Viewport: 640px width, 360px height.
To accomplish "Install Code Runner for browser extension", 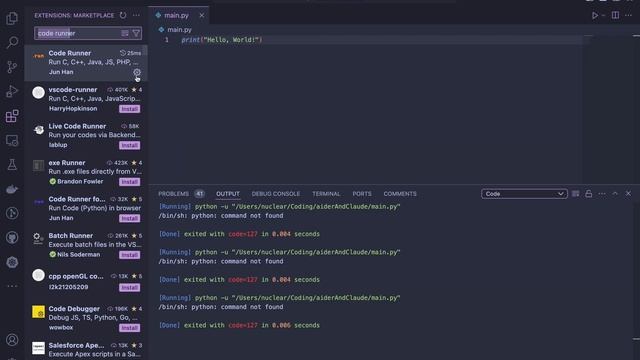I will click(x=130, y=218).
